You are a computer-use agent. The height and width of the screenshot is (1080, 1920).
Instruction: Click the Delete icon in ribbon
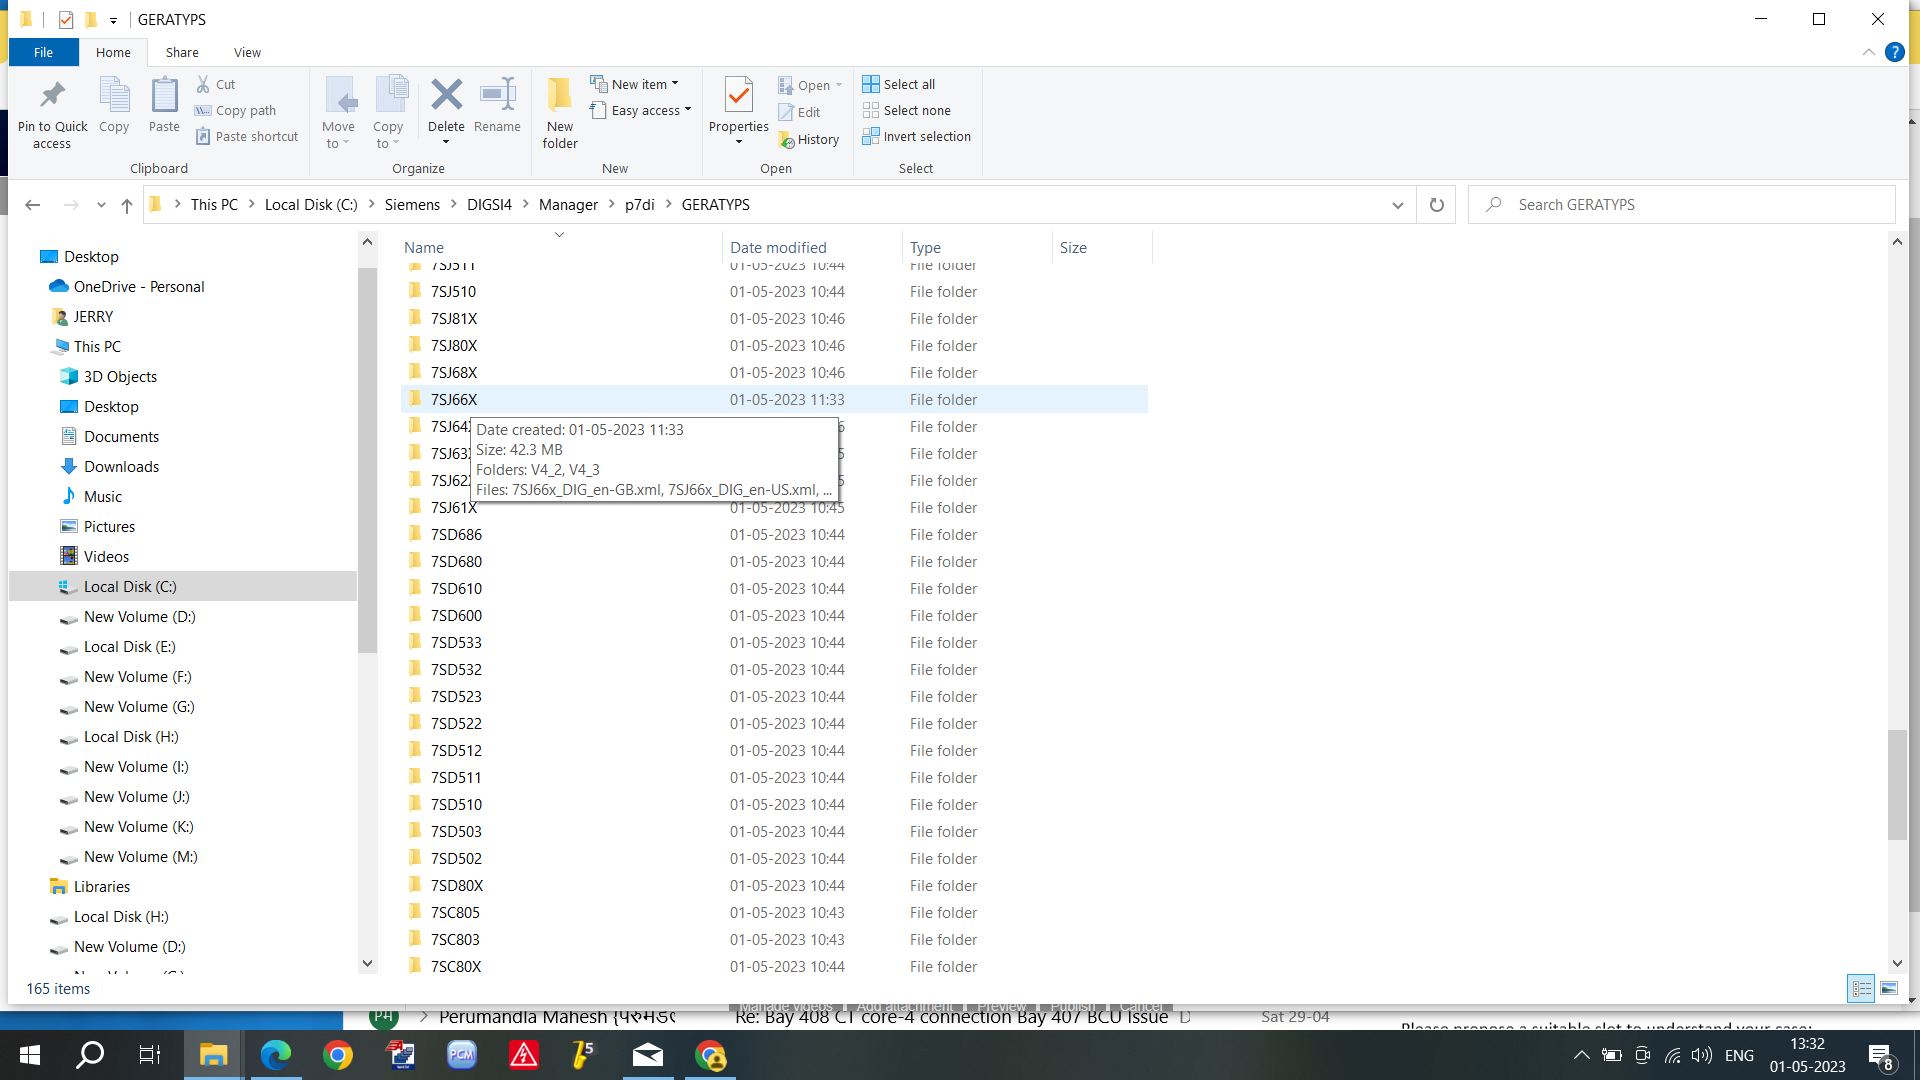pos(446,96)
